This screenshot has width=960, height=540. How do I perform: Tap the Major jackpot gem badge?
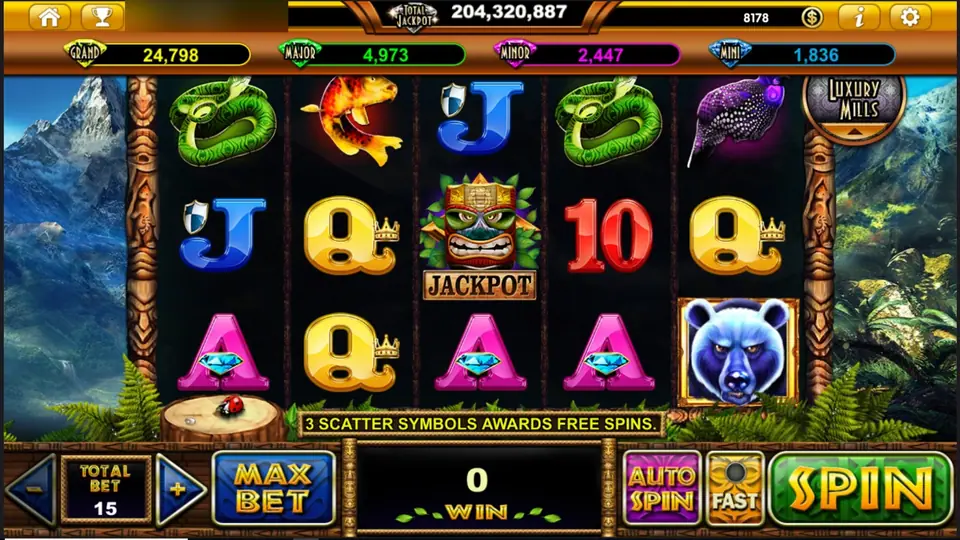coord(299,53)
